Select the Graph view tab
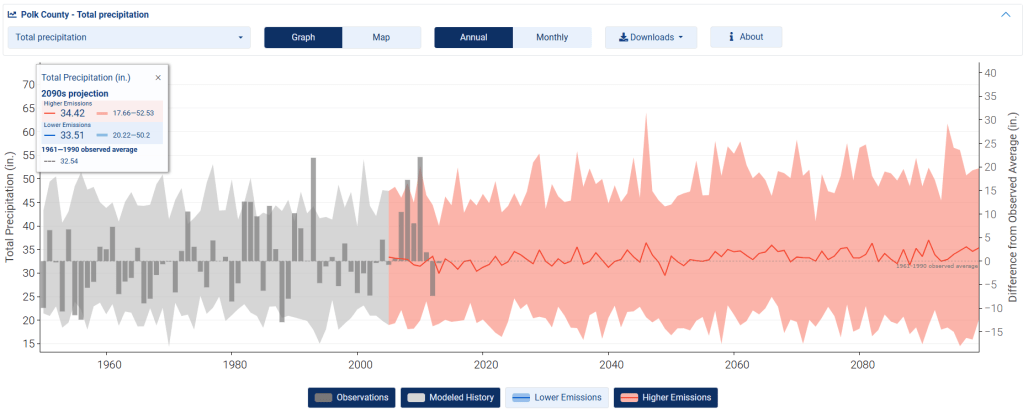This screenshot has width=1023, height=417. (303, 38)
